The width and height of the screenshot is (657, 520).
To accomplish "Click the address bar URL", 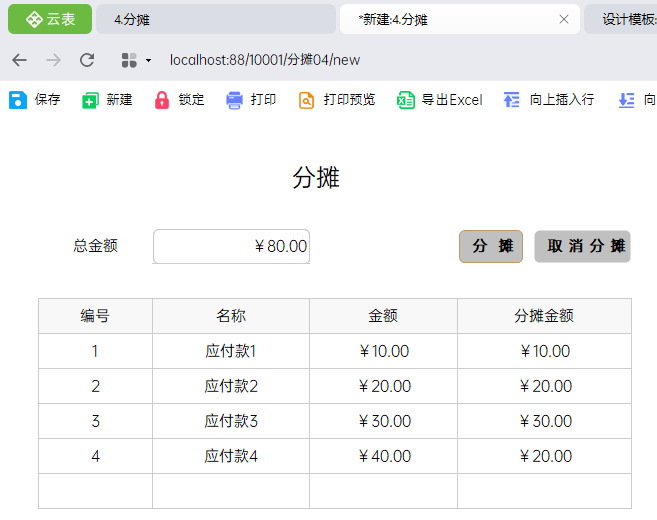I will (x=265, y=60).
